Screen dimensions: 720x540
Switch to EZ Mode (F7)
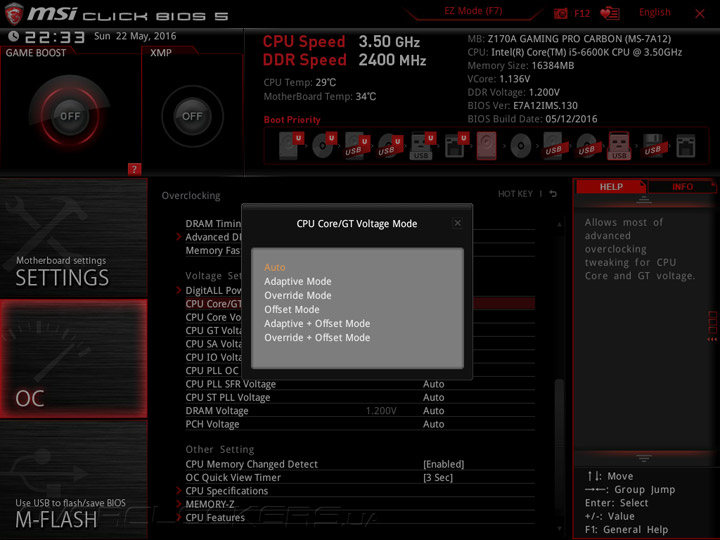point(473,11)
